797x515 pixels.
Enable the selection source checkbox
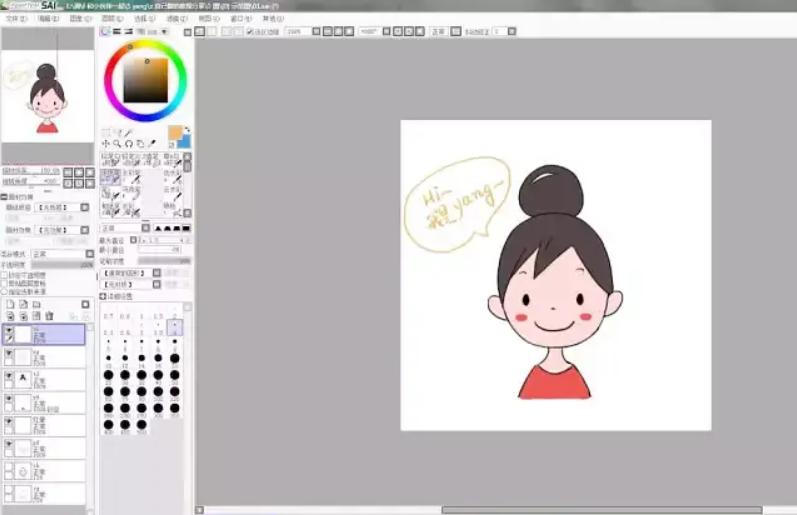pyautogui.click(x=4, y=291)
